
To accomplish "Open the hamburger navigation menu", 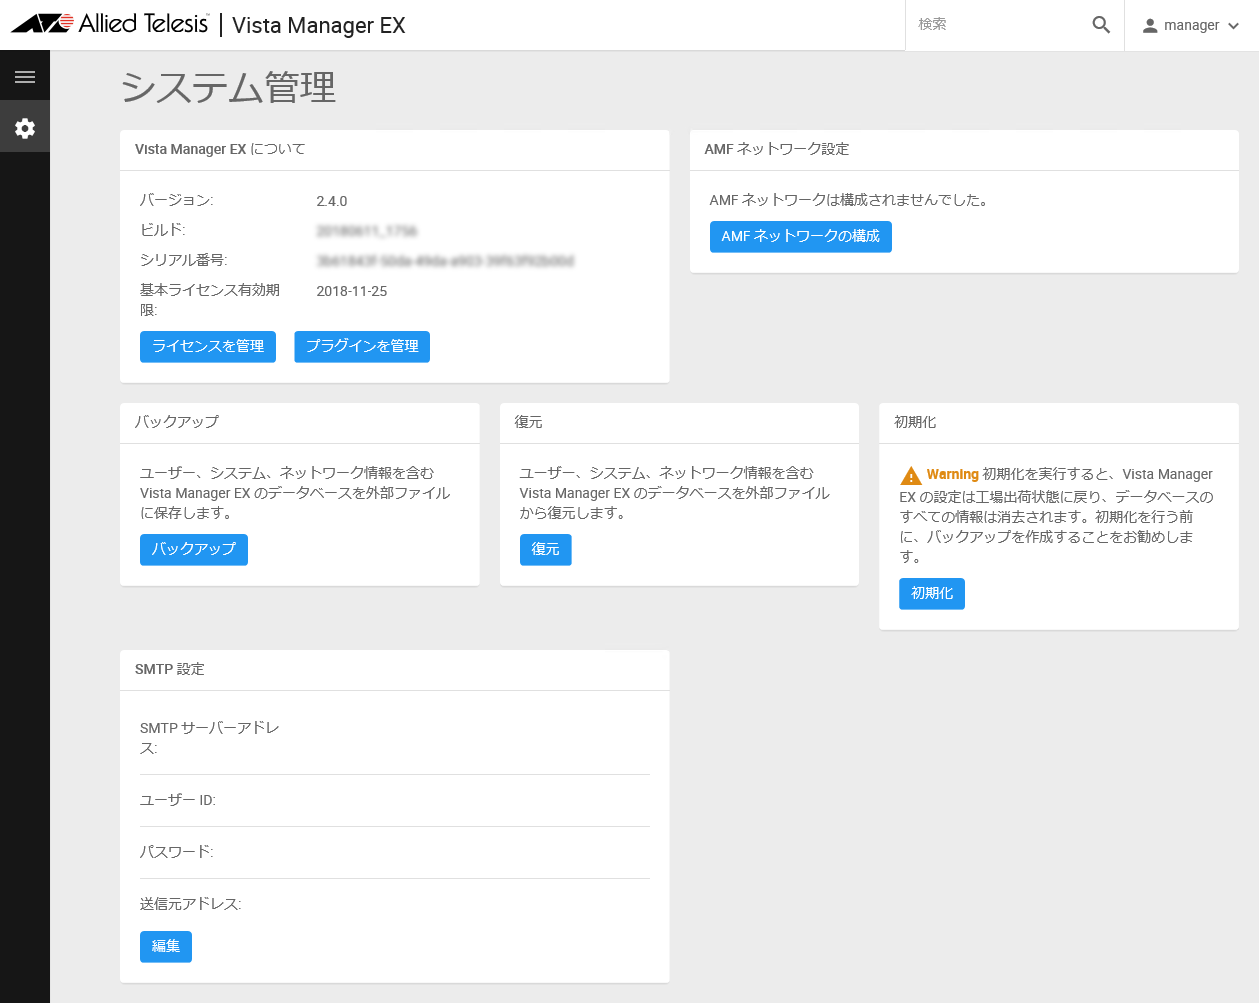I will click(x=25, y=77).
